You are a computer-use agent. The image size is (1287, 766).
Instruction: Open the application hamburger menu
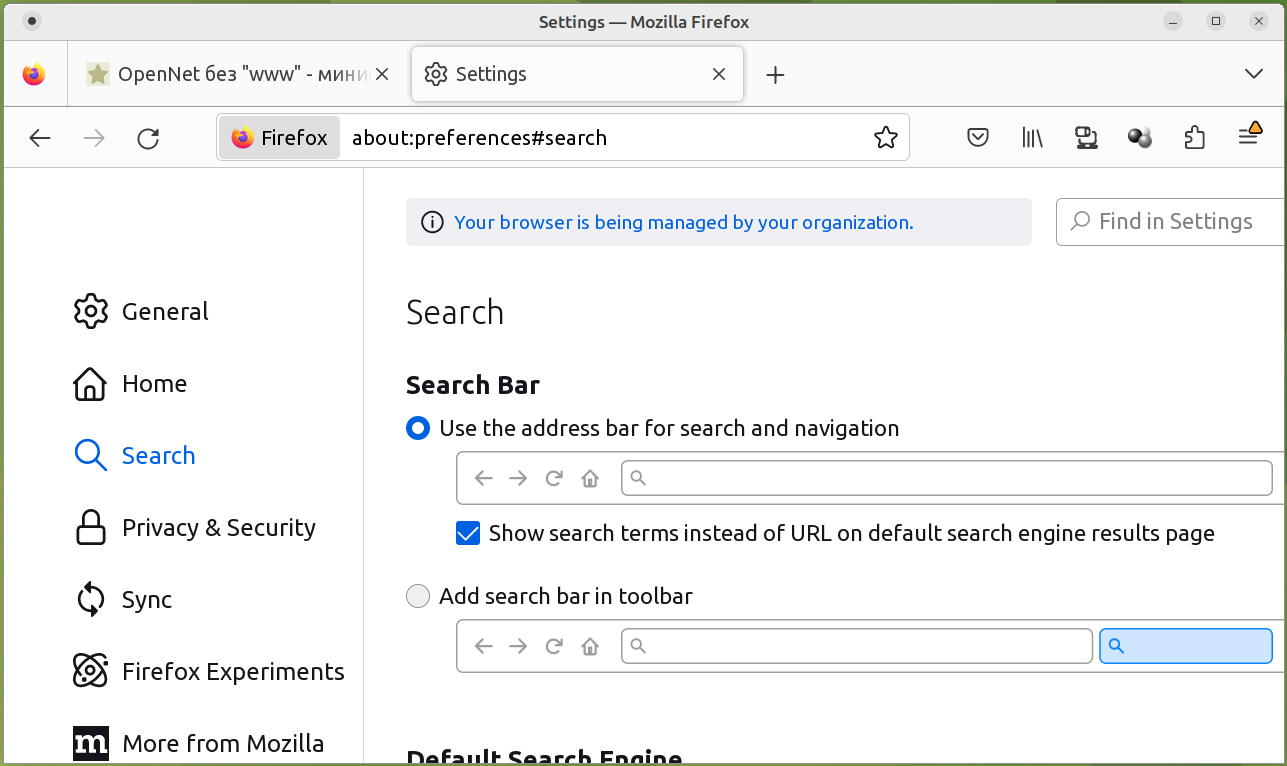1248,136
